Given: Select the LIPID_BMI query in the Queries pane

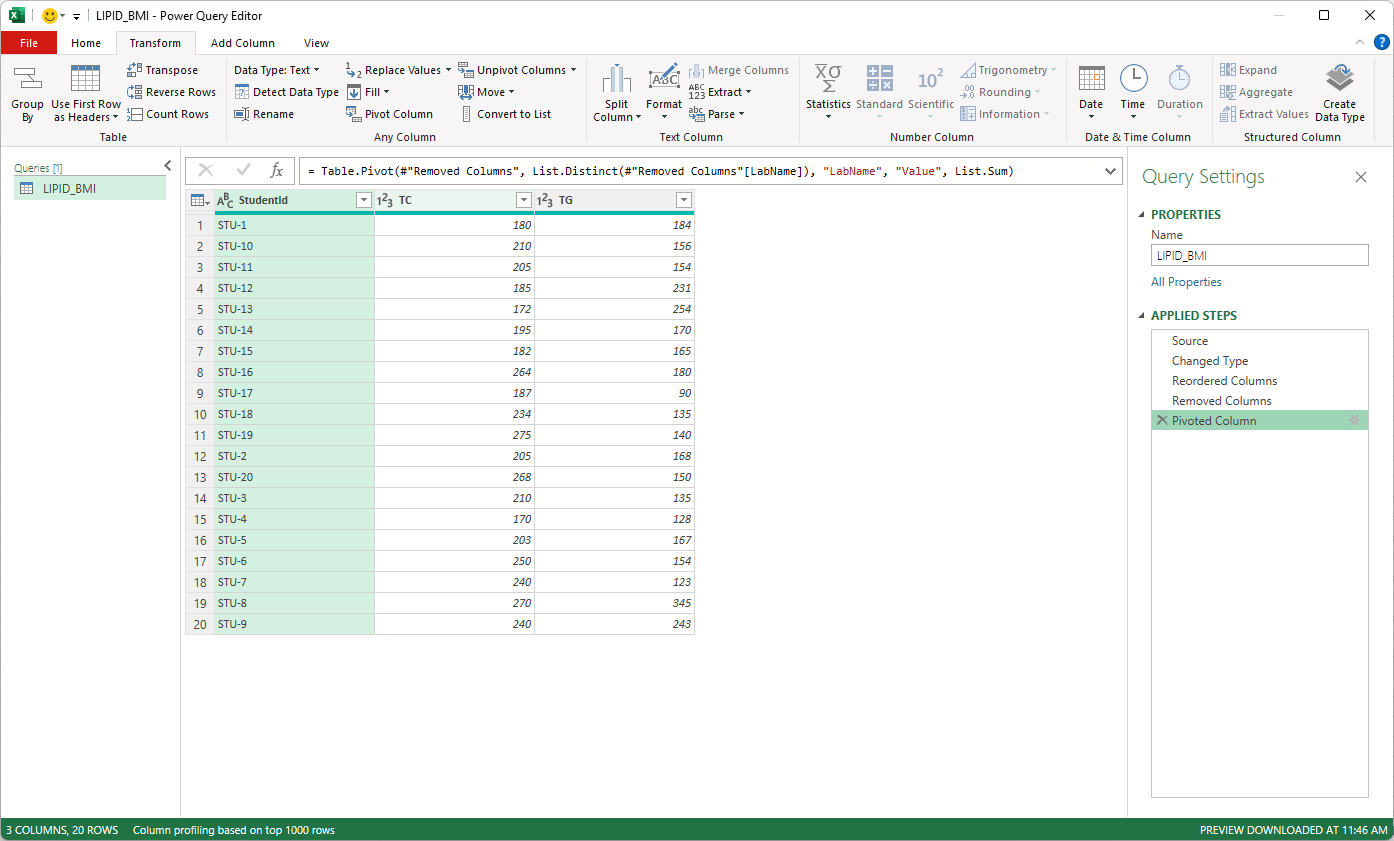Looking at the screenshot, I should [90, 188].
